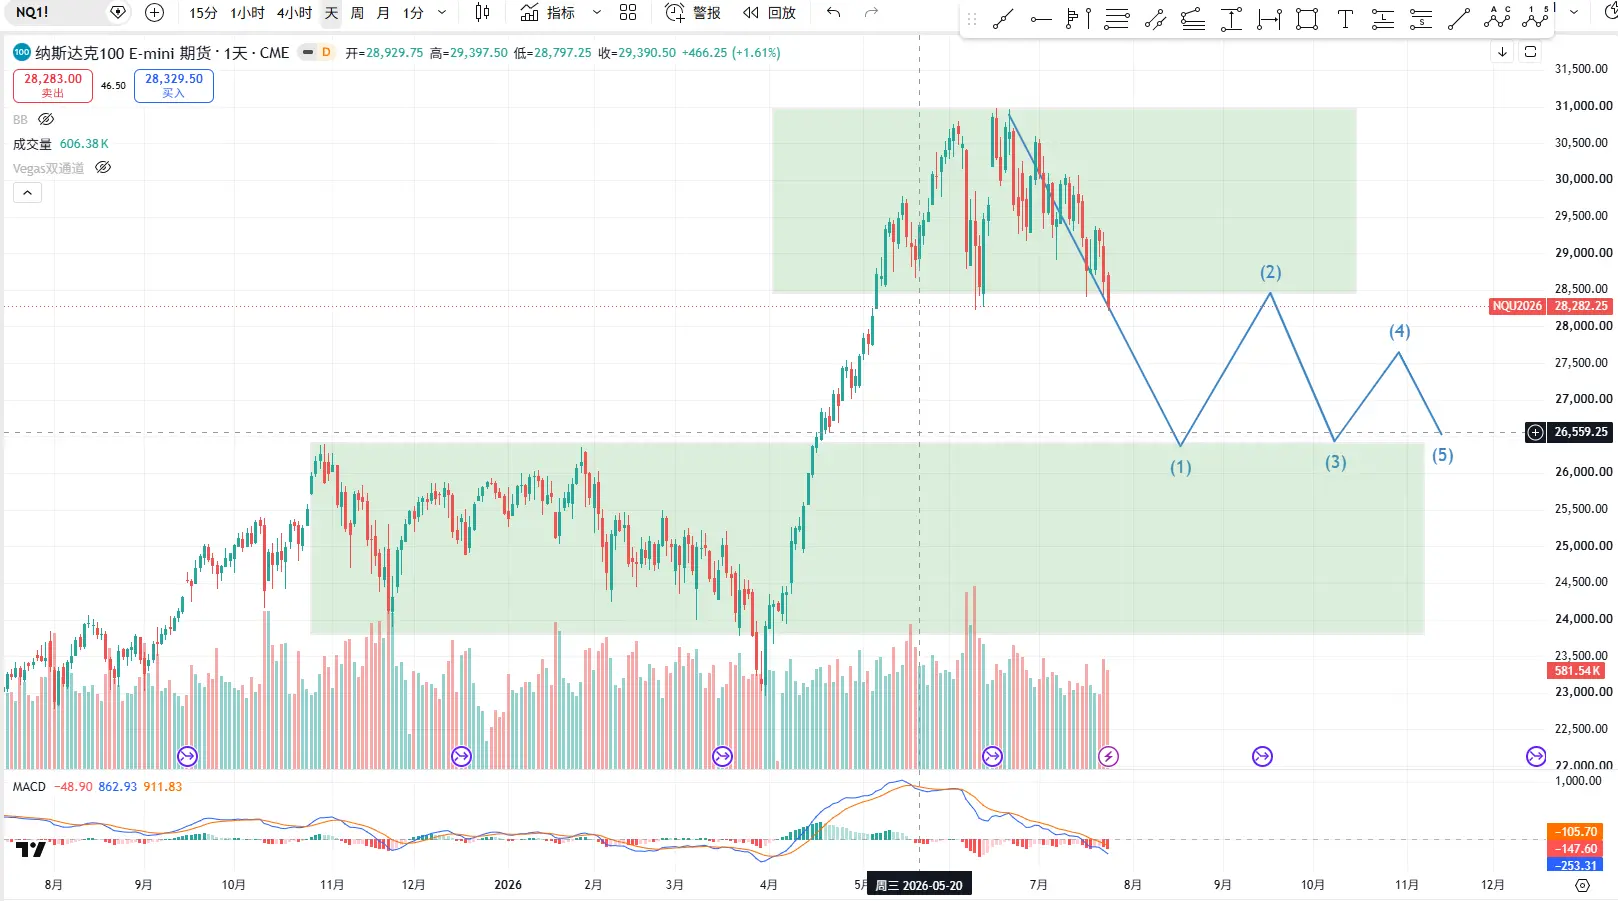
Task: Select the 天 daily timeframe
Action: tap(331, 13)
